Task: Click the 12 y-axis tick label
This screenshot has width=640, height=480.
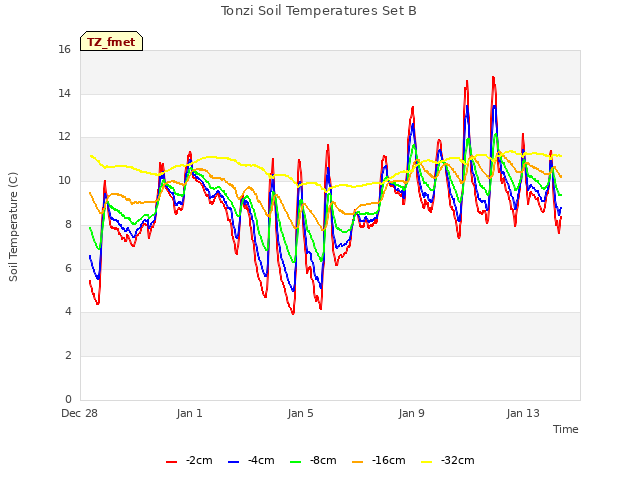Action: [64, 137]
